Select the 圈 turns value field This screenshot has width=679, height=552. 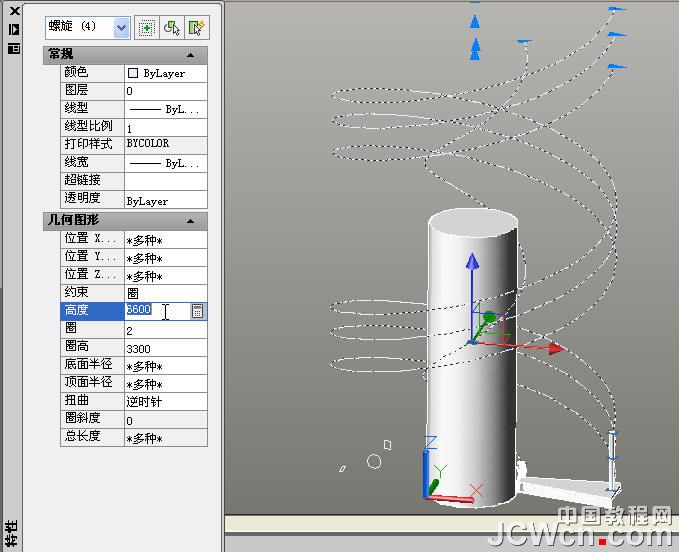coord(166,330)
